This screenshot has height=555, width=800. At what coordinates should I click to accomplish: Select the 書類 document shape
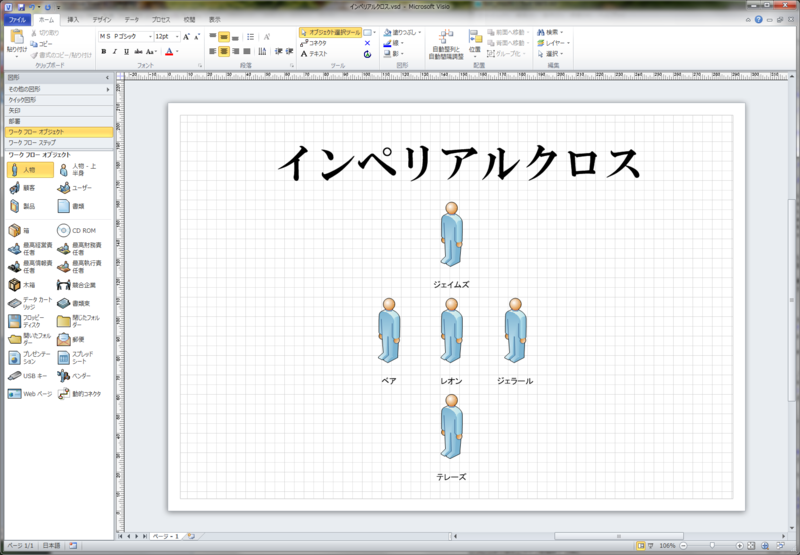coord(71,206)
